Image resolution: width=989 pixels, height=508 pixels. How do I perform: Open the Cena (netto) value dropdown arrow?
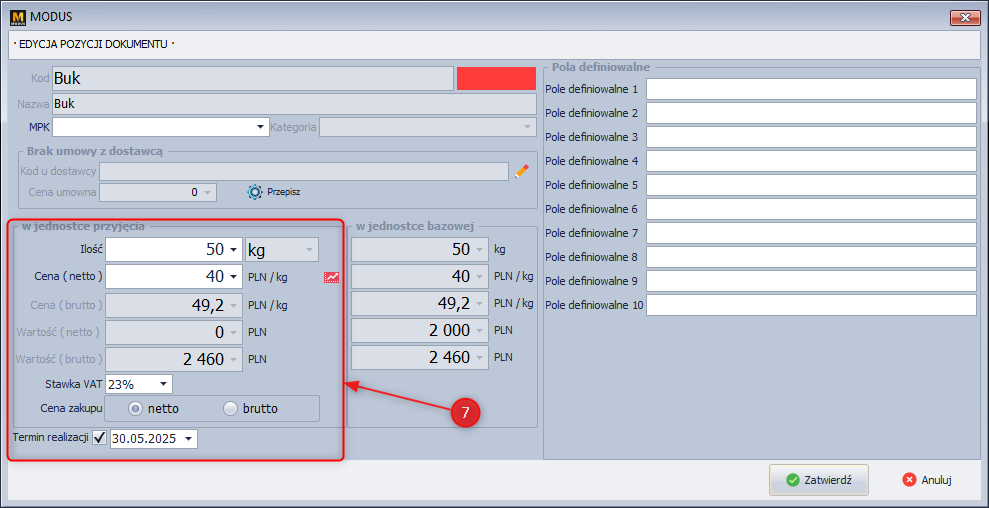[x=234, y=277]
